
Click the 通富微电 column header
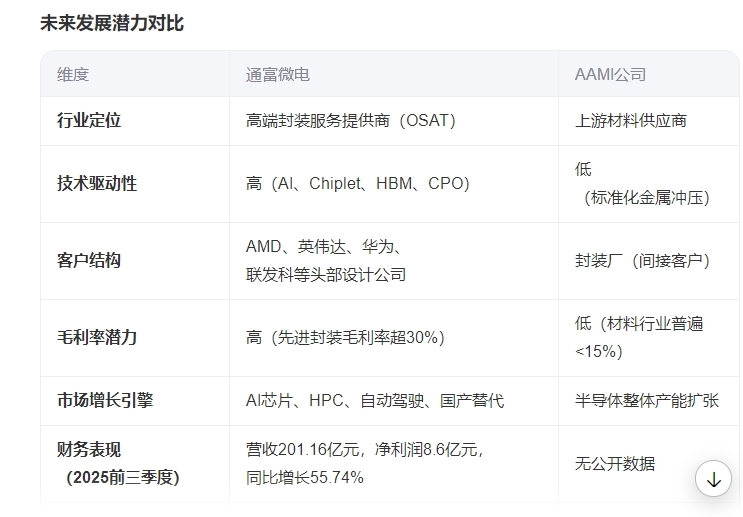click(278, 75)
